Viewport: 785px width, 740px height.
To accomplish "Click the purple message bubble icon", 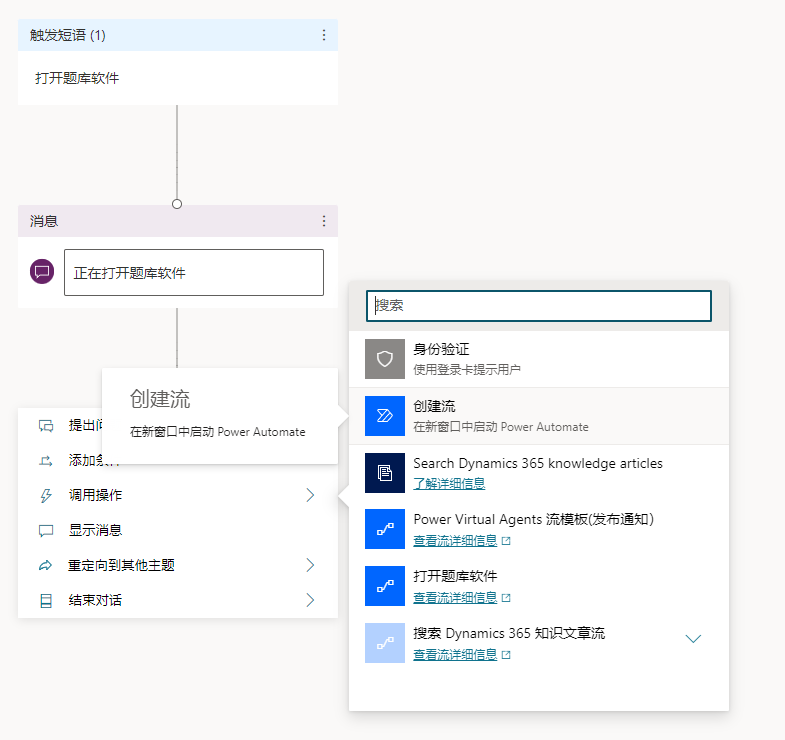I will [x=42, y=271].
